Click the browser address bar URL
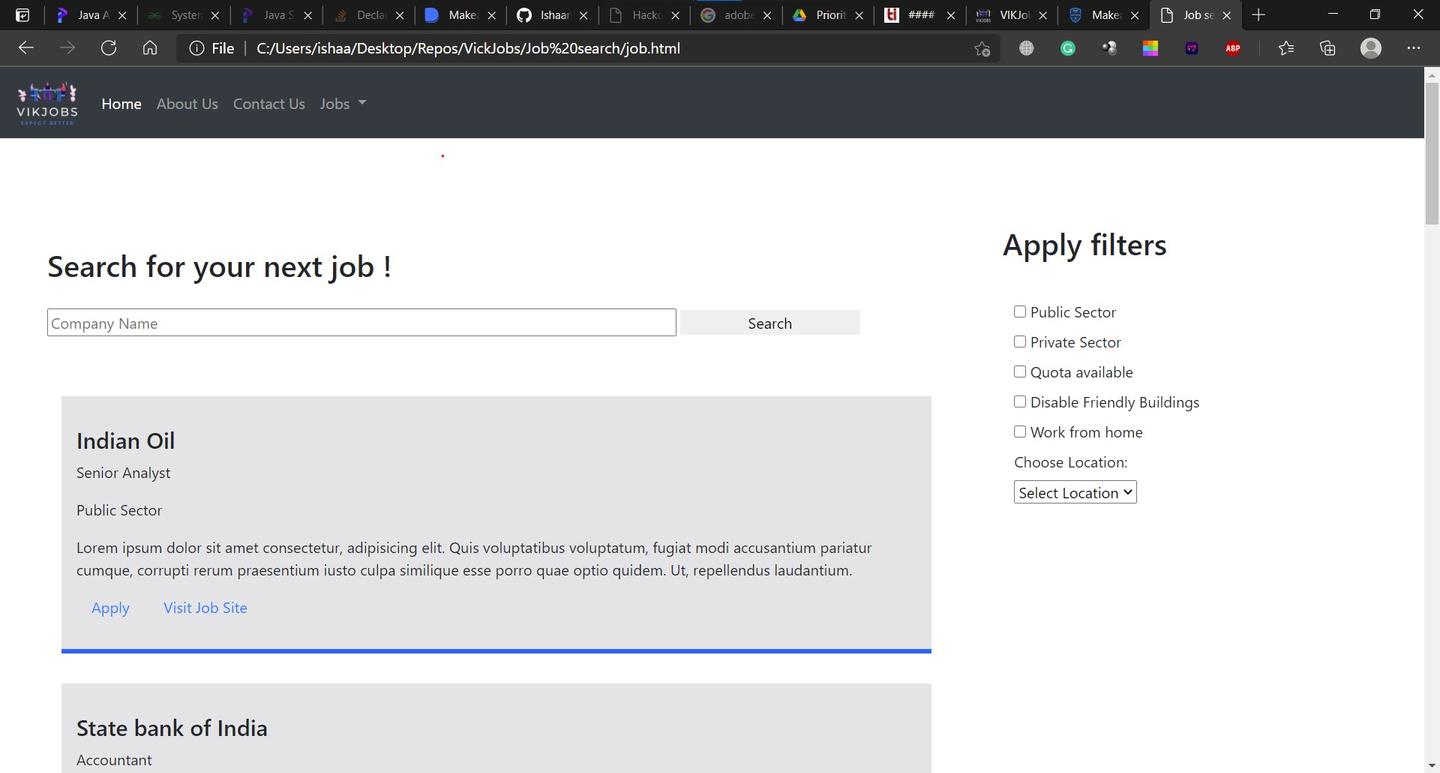This screenshot has height=773, width=1440. pos(468,48)
